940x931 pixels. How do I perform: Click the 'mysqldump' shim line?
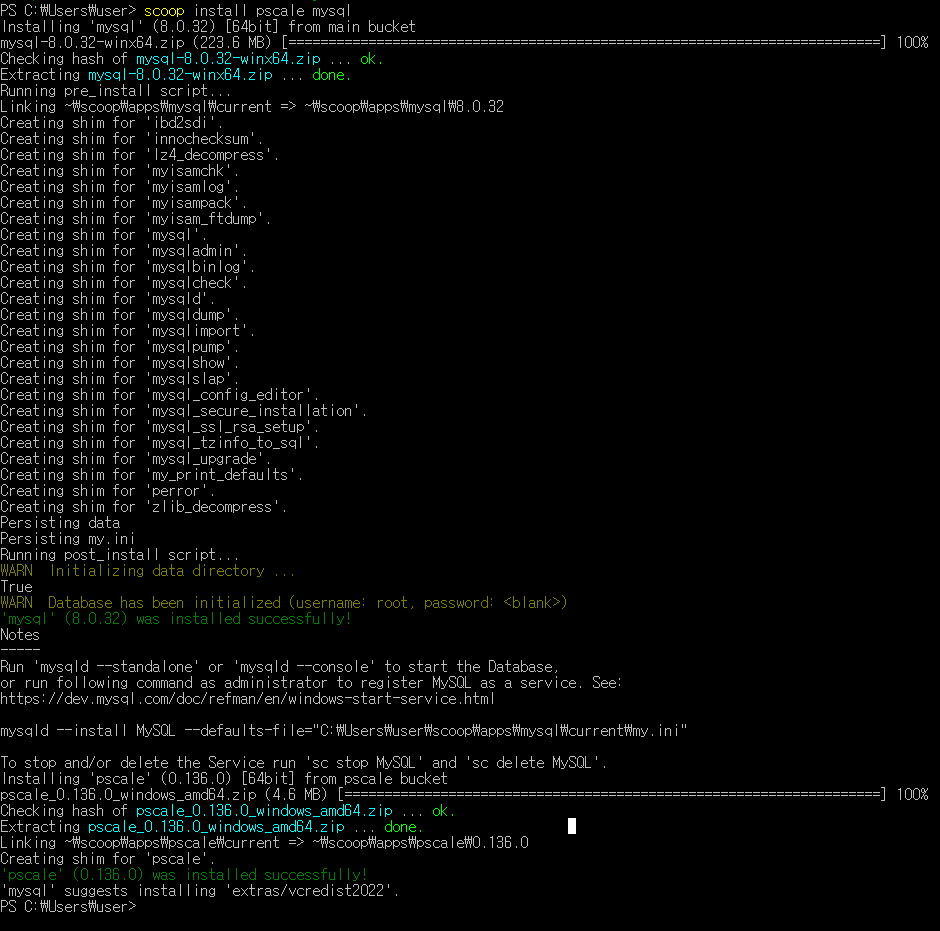[119, 315]
